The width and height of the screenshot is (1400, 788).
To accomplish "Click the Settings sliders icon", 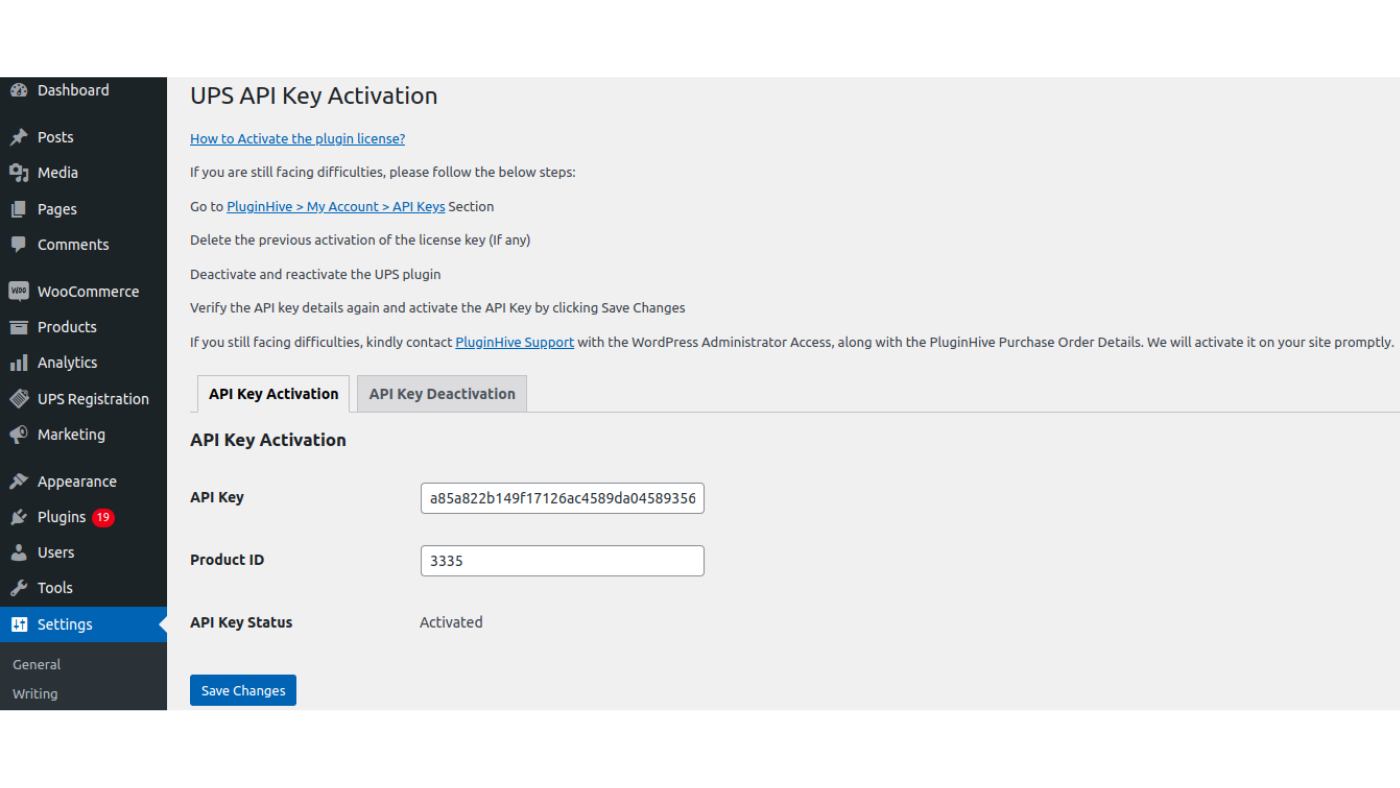I will pyautogui.click(x=19, y=624).
